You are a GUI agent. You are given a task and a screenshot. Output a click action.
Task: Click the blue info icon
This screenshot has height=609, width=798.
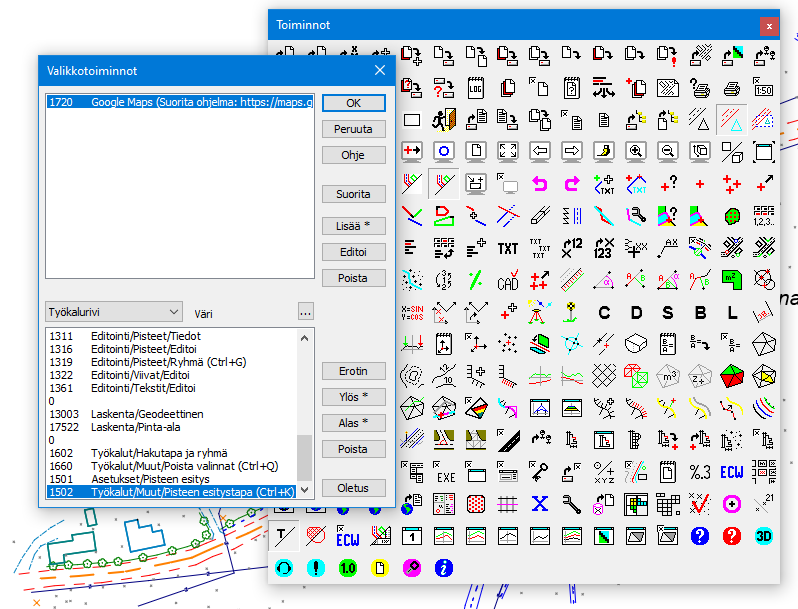point(443,567)
